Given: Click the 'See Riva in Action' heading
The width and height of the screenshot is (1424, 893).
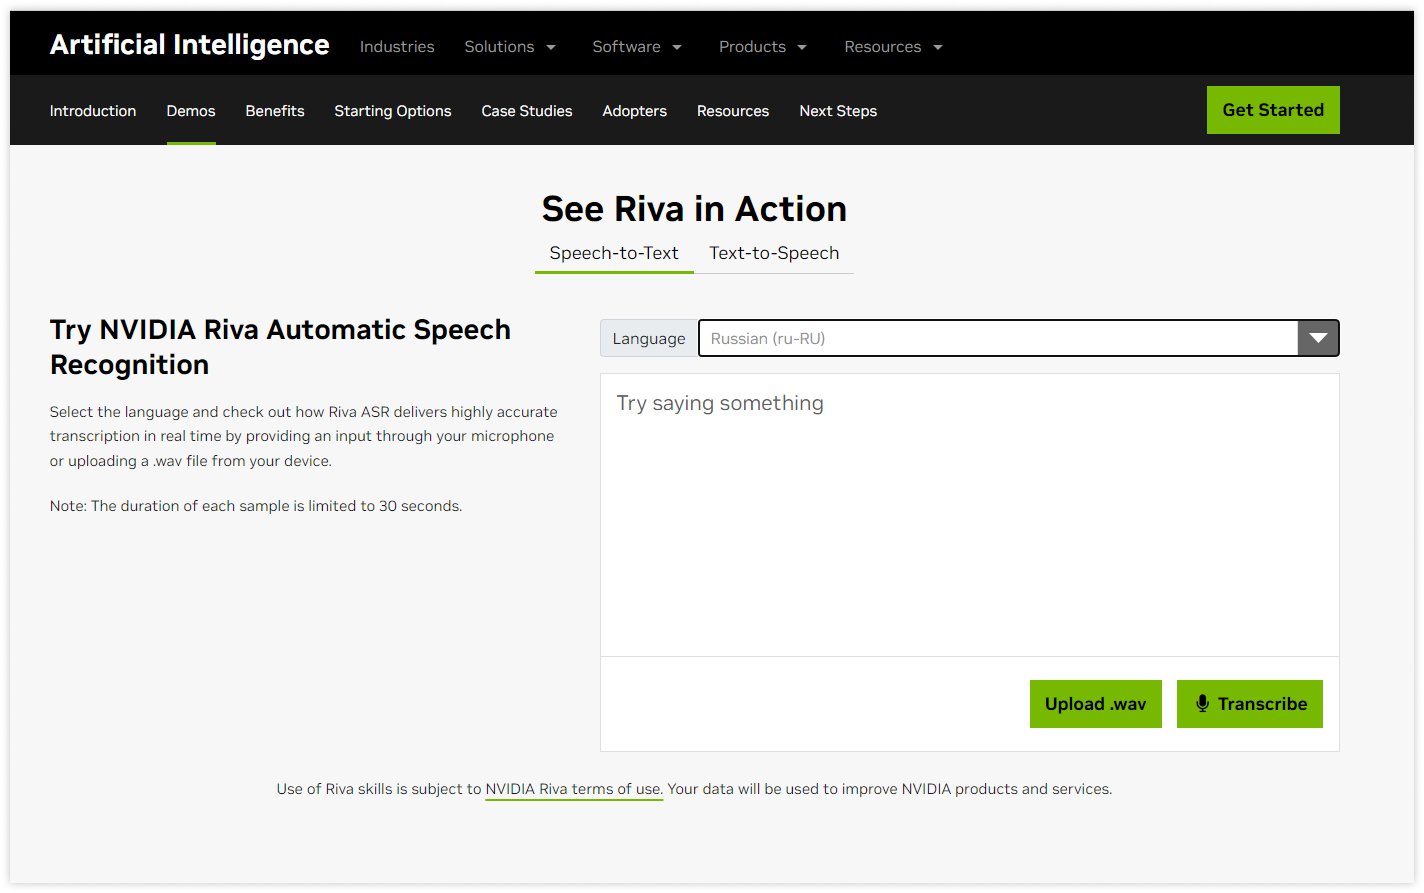Looking at the screenshot, I should [x=694, y=209].
